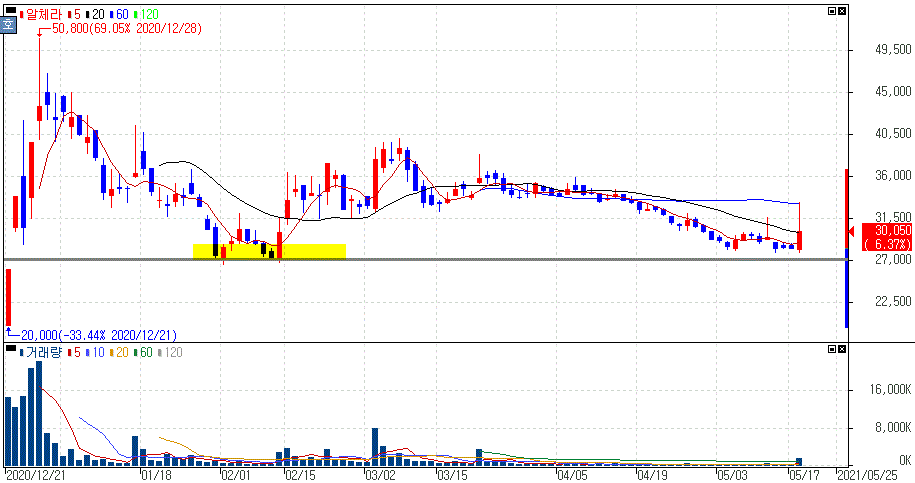
Task: Select the 5-day price moving average legend
Action: (74, 14)
